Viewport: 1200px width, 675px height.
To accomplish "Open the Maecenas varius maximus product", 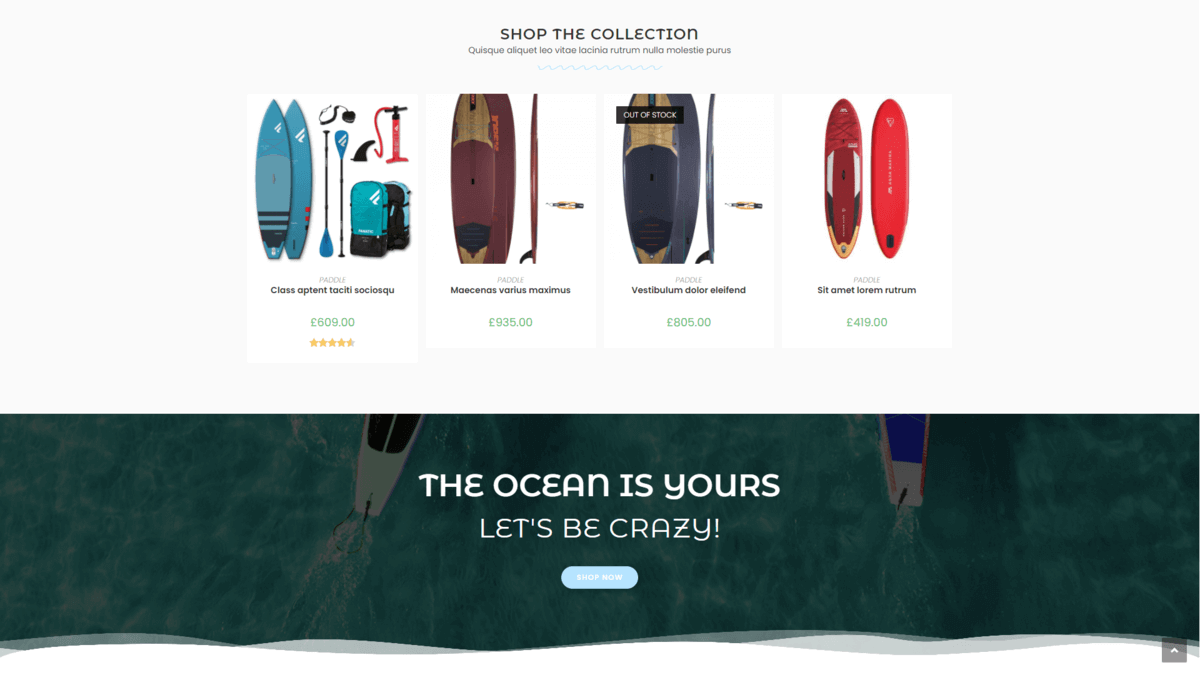I will (x=510, y=290).
